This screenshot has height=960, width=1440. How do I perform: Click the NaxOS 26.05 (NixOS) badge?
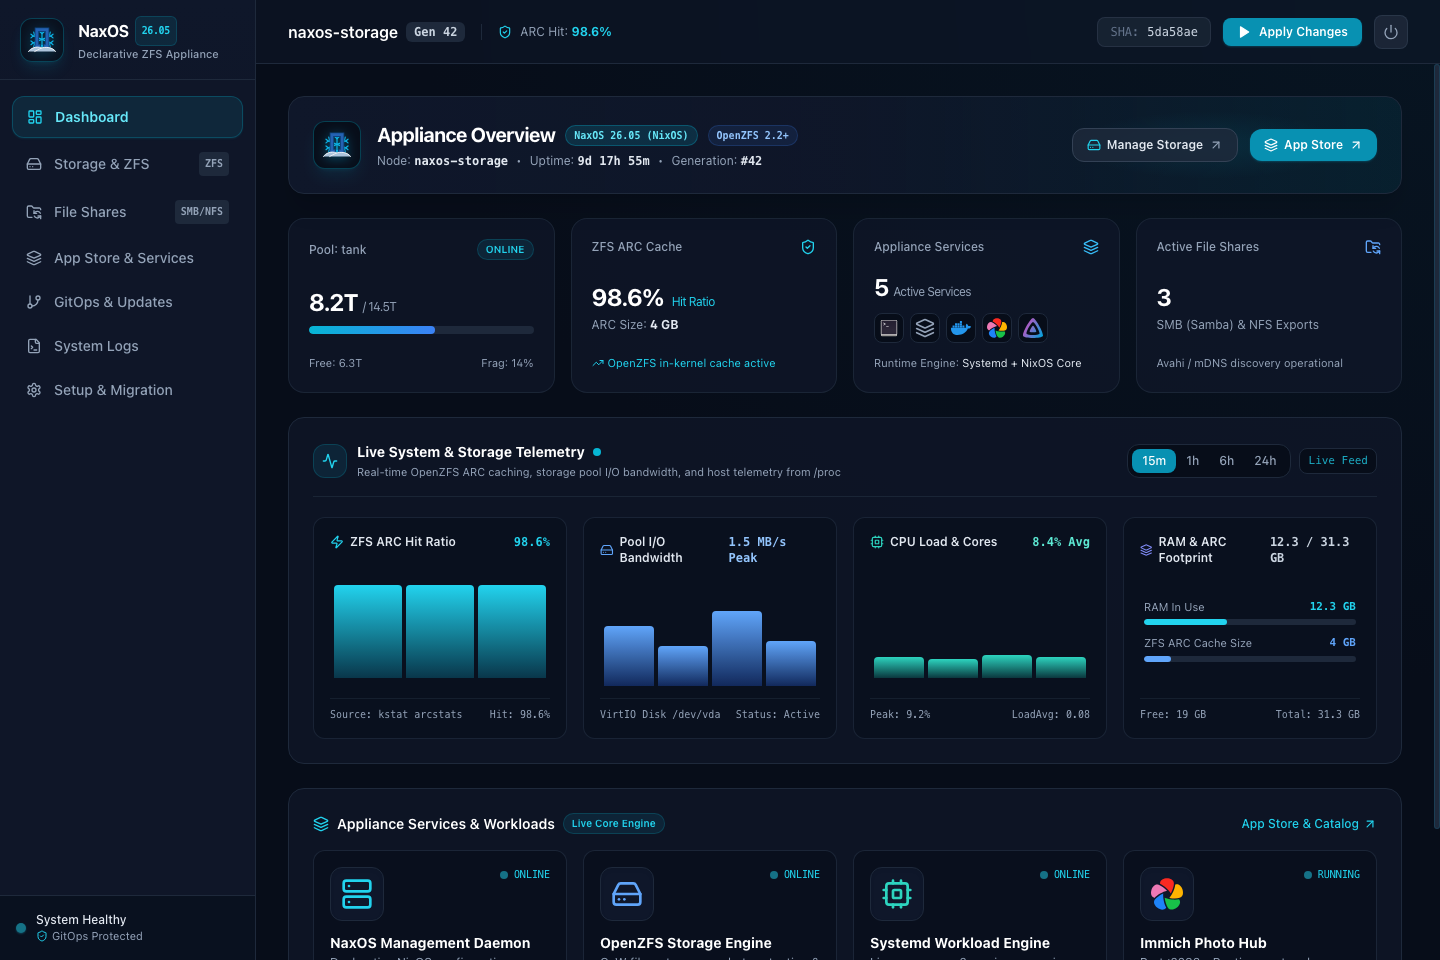pyautogui.click(x=631, y=135)
